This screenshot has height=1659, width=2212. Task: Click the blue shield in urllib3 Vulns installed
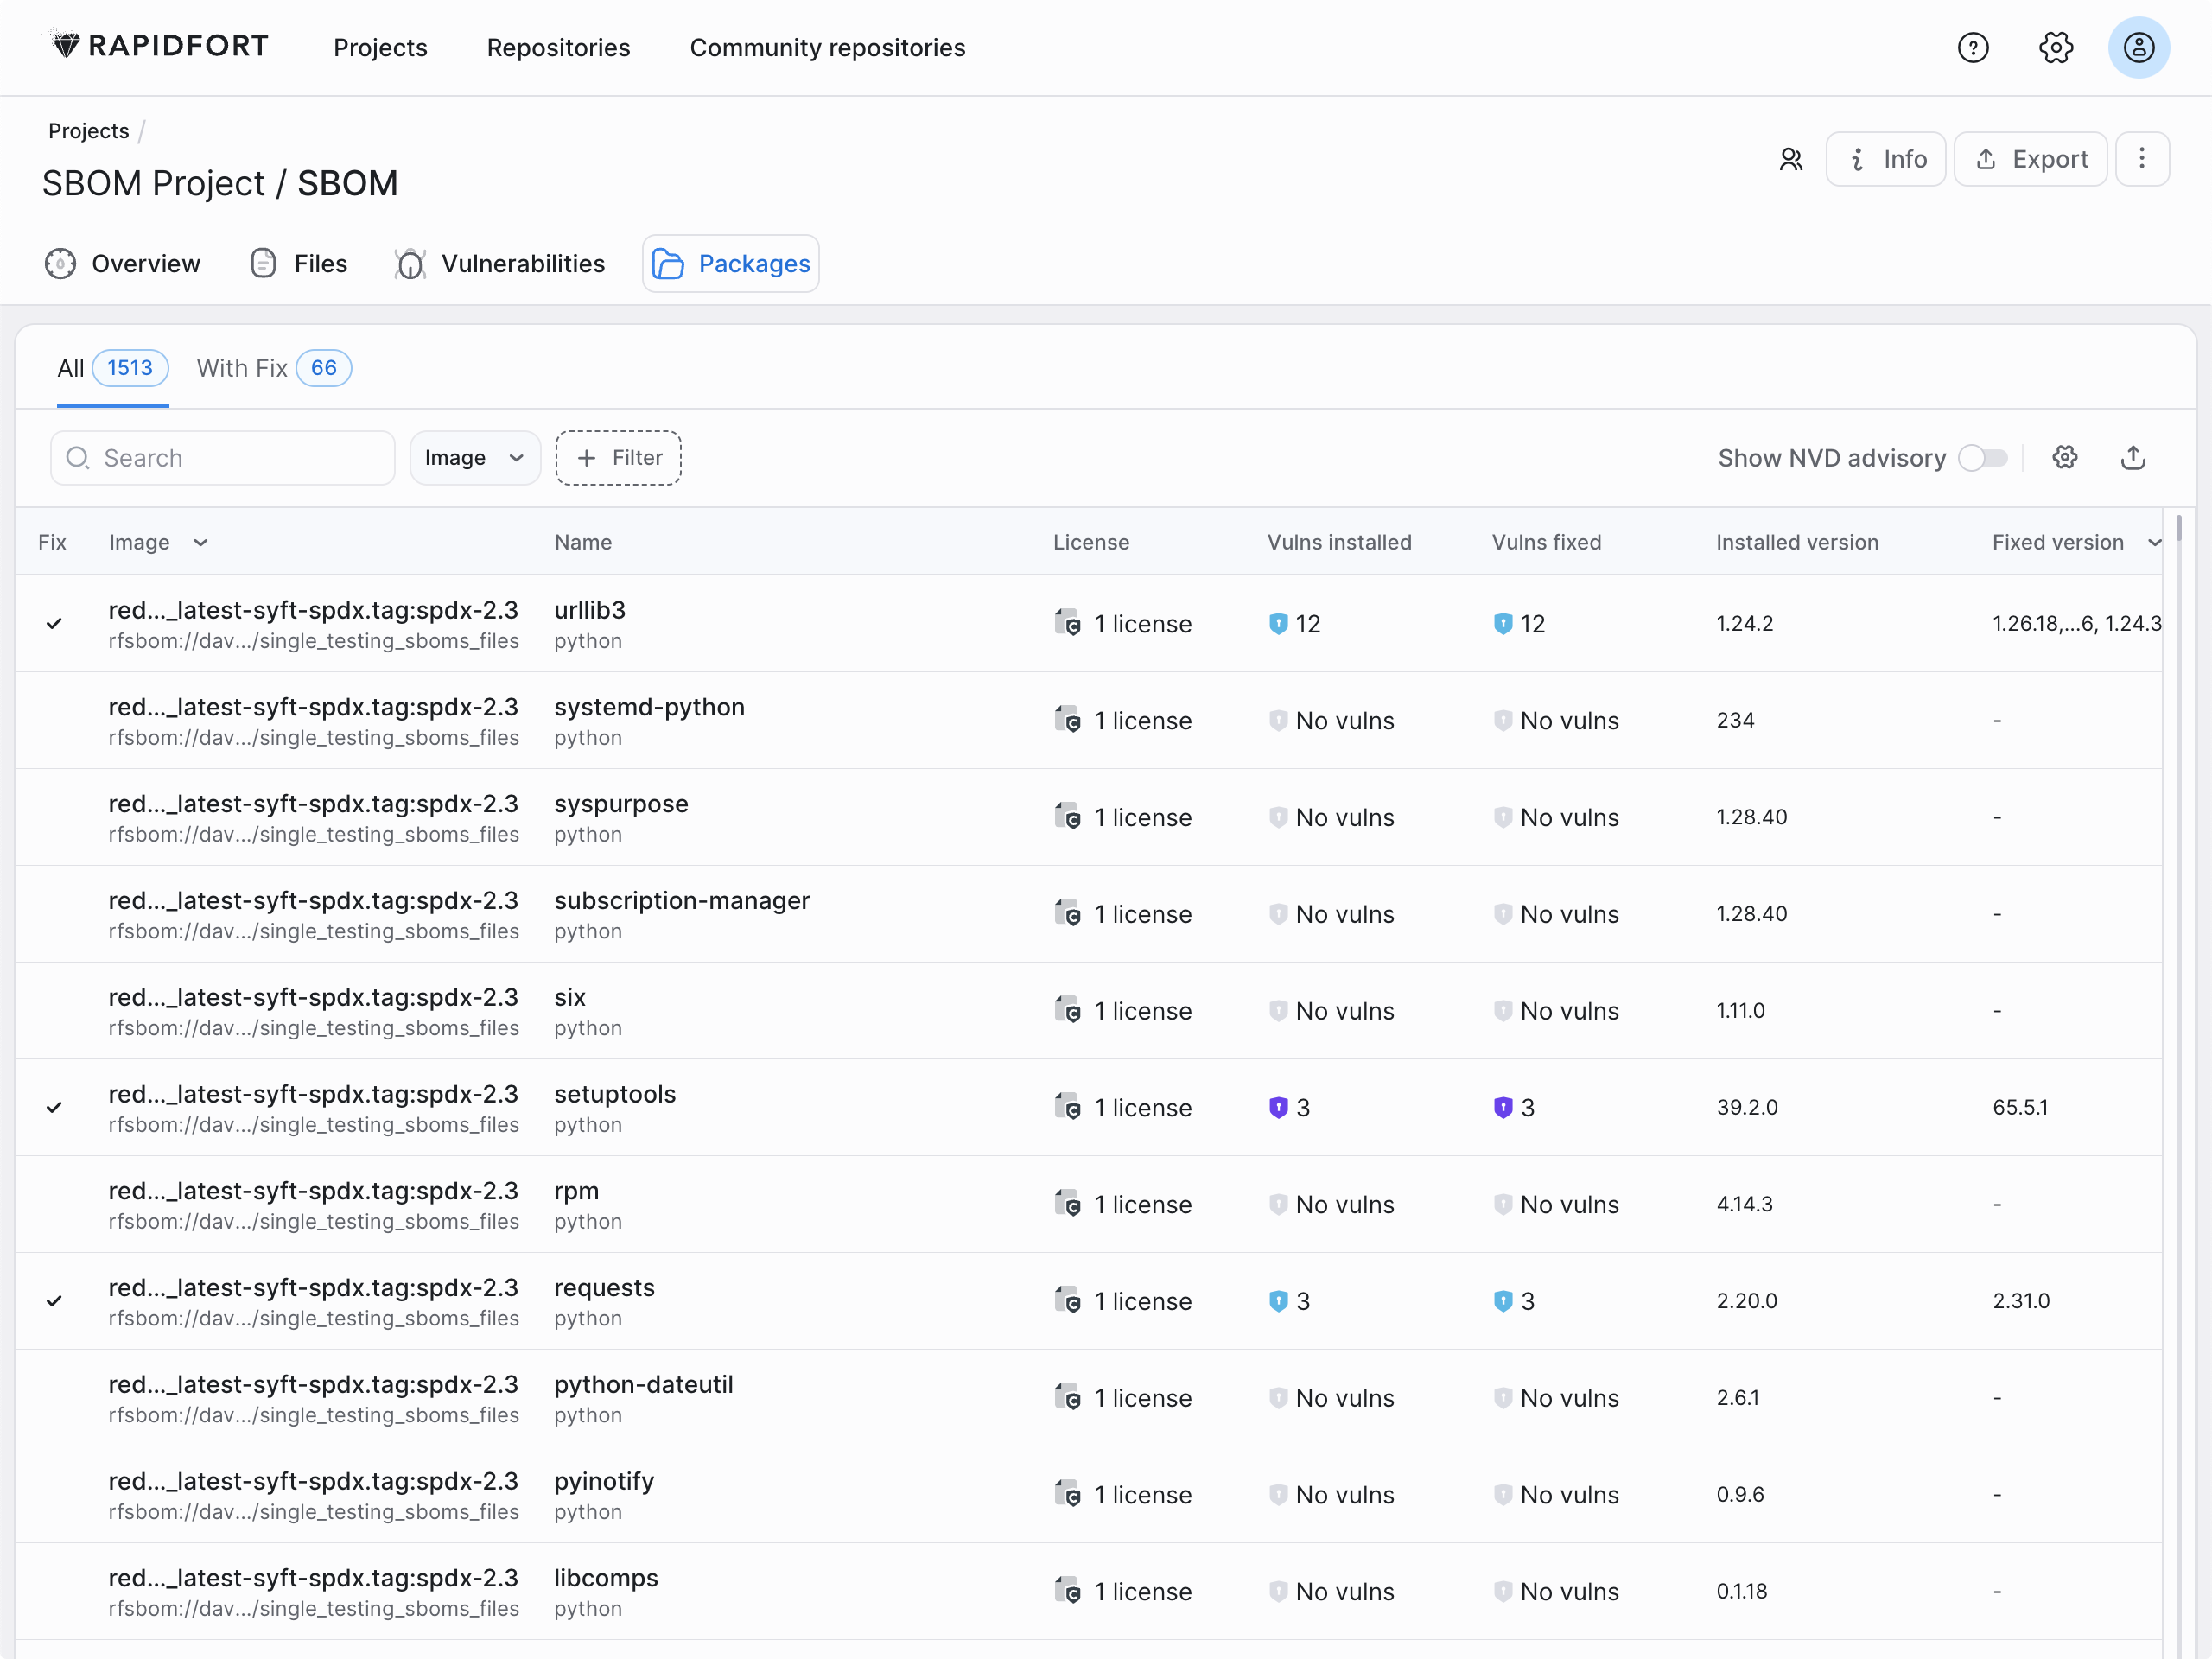(x=1278, y=623)
